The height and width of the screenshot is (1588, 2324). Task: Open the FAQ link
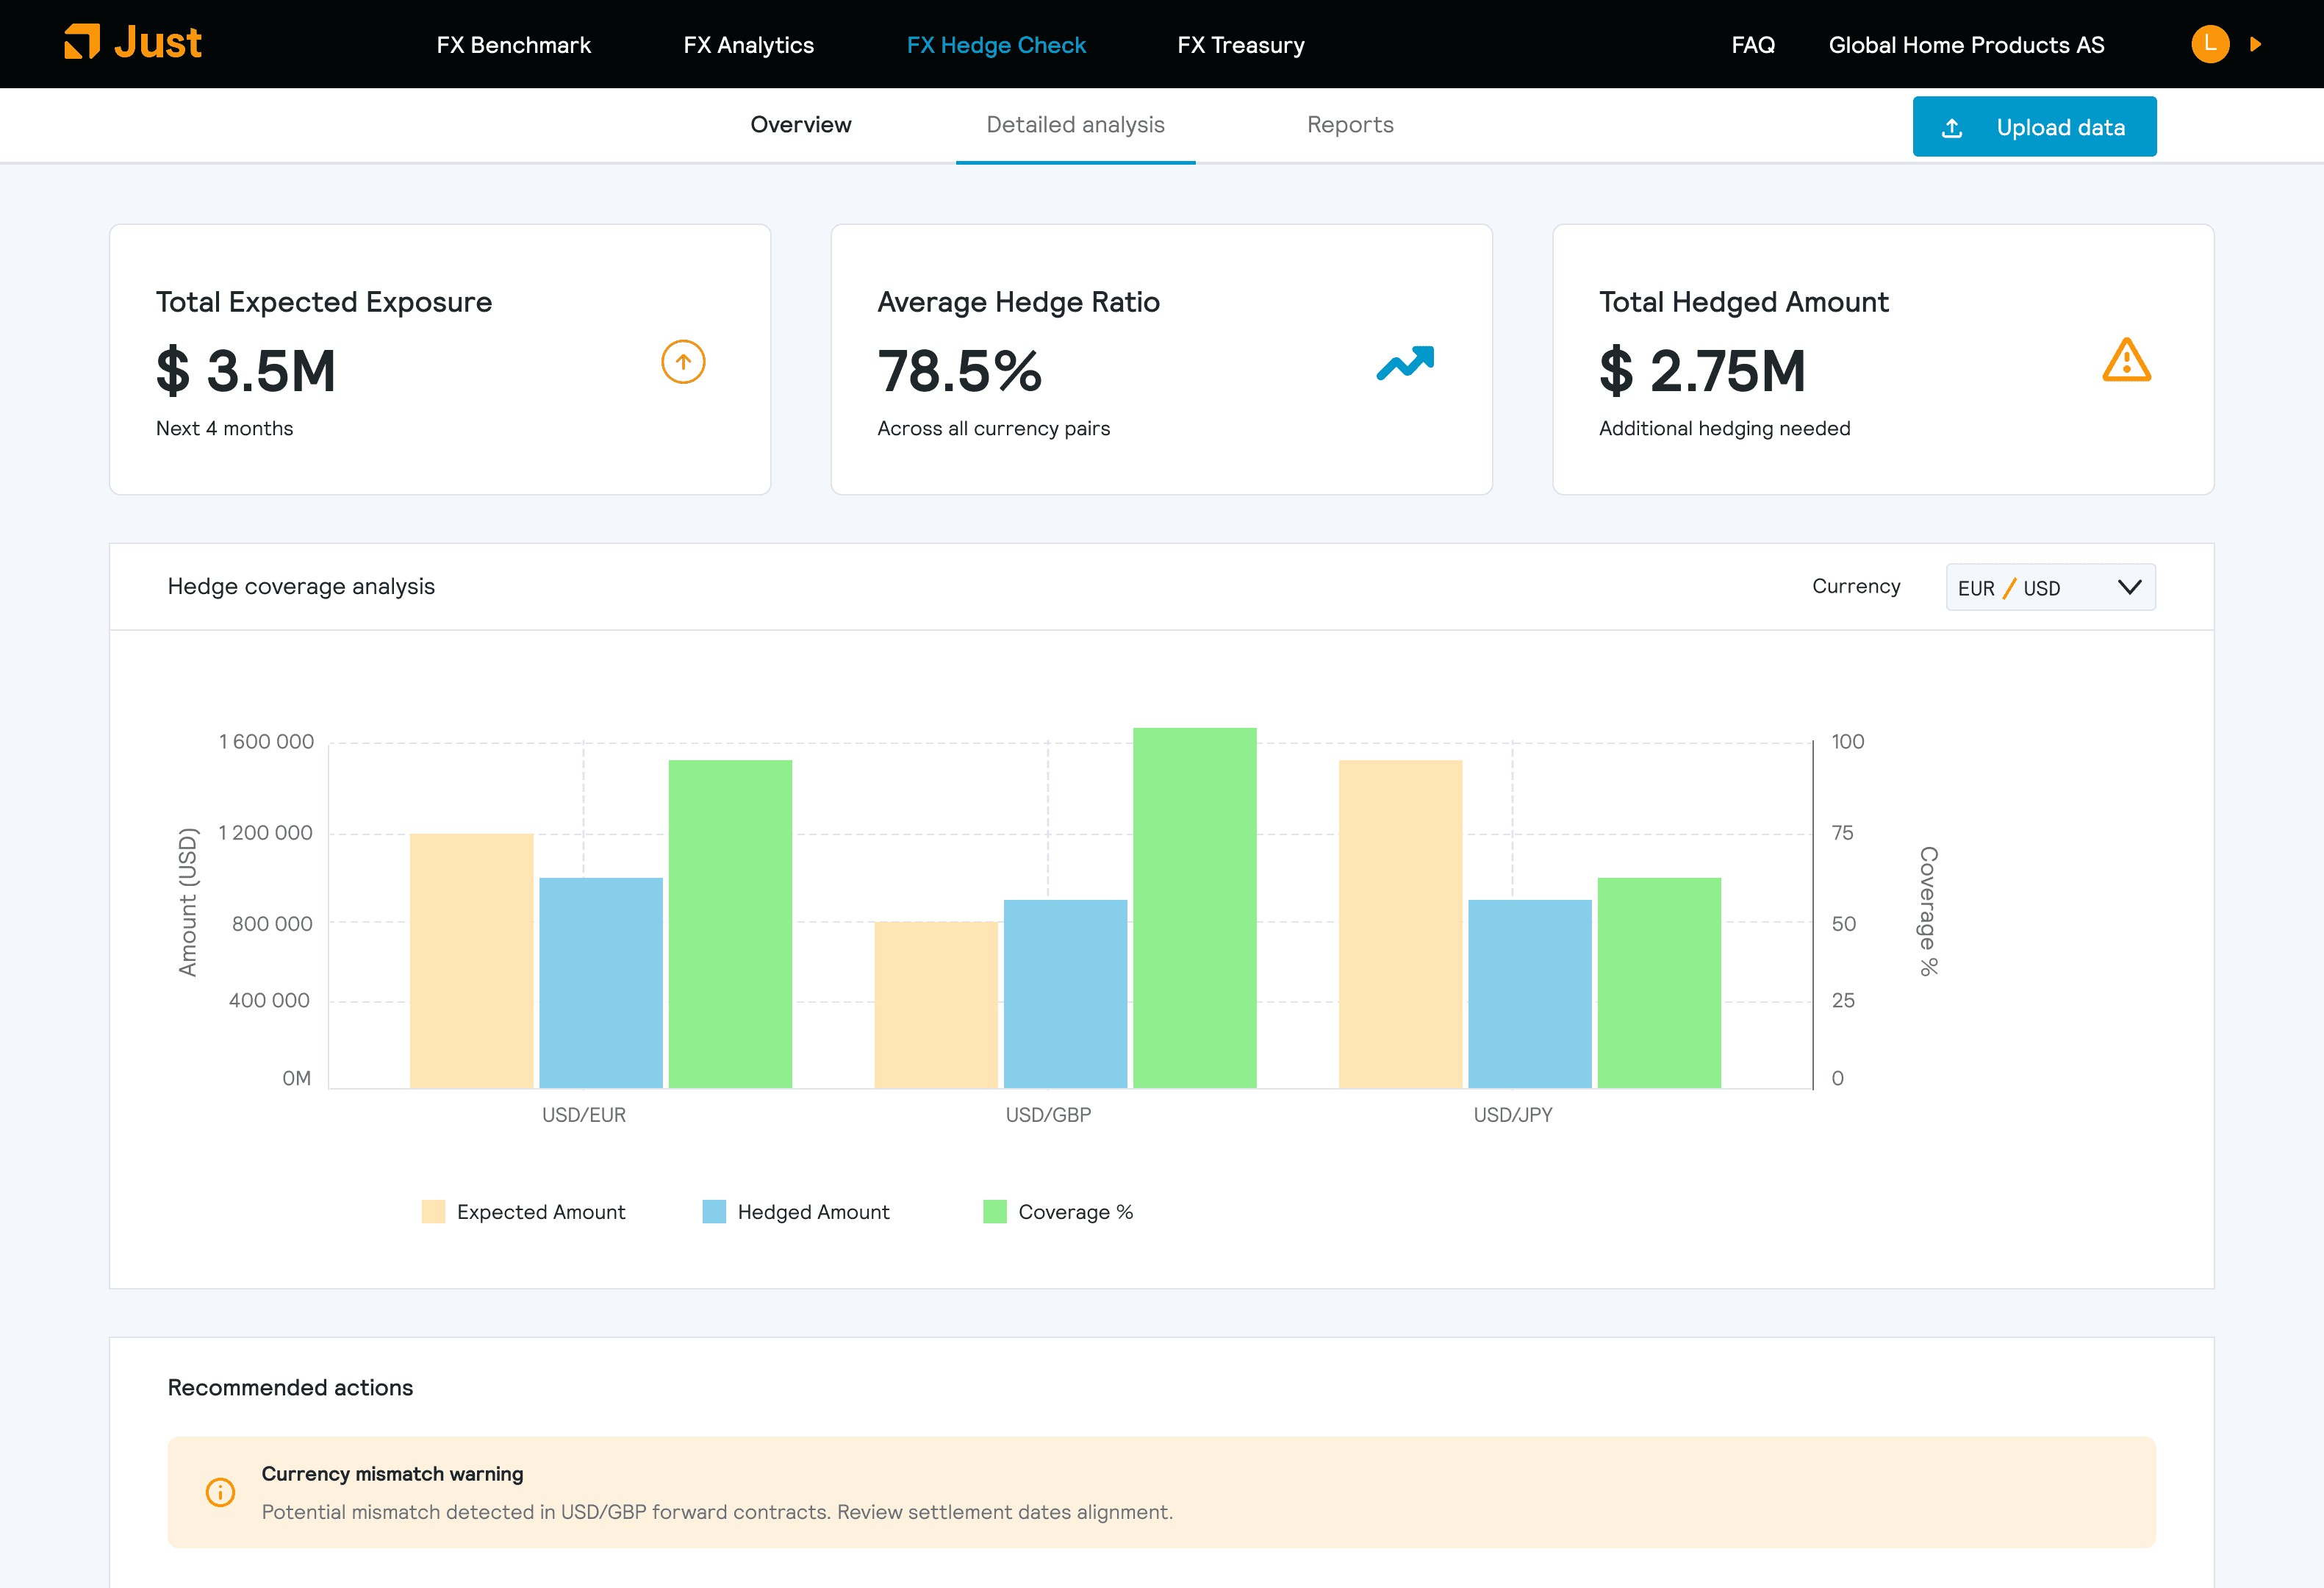tap(1753, 45)
